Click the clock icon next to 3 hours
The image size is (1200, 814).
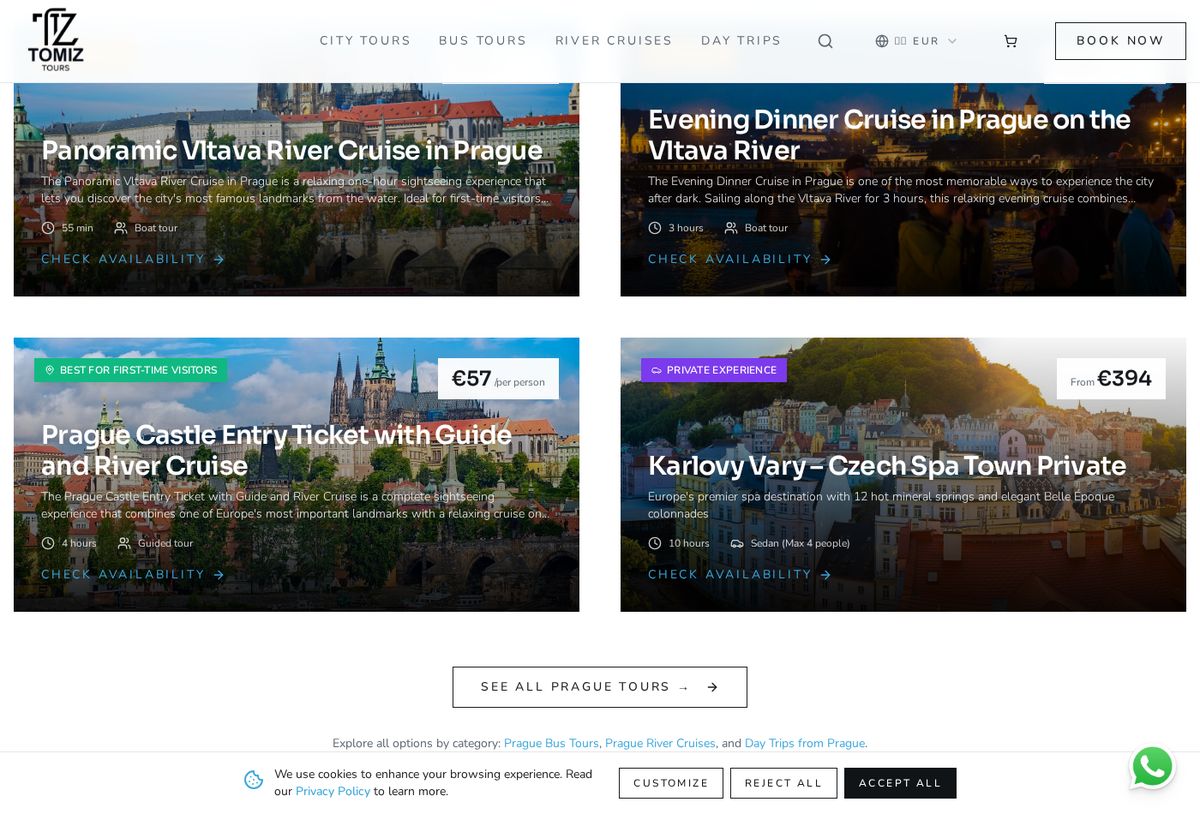(x=655, y=228)
